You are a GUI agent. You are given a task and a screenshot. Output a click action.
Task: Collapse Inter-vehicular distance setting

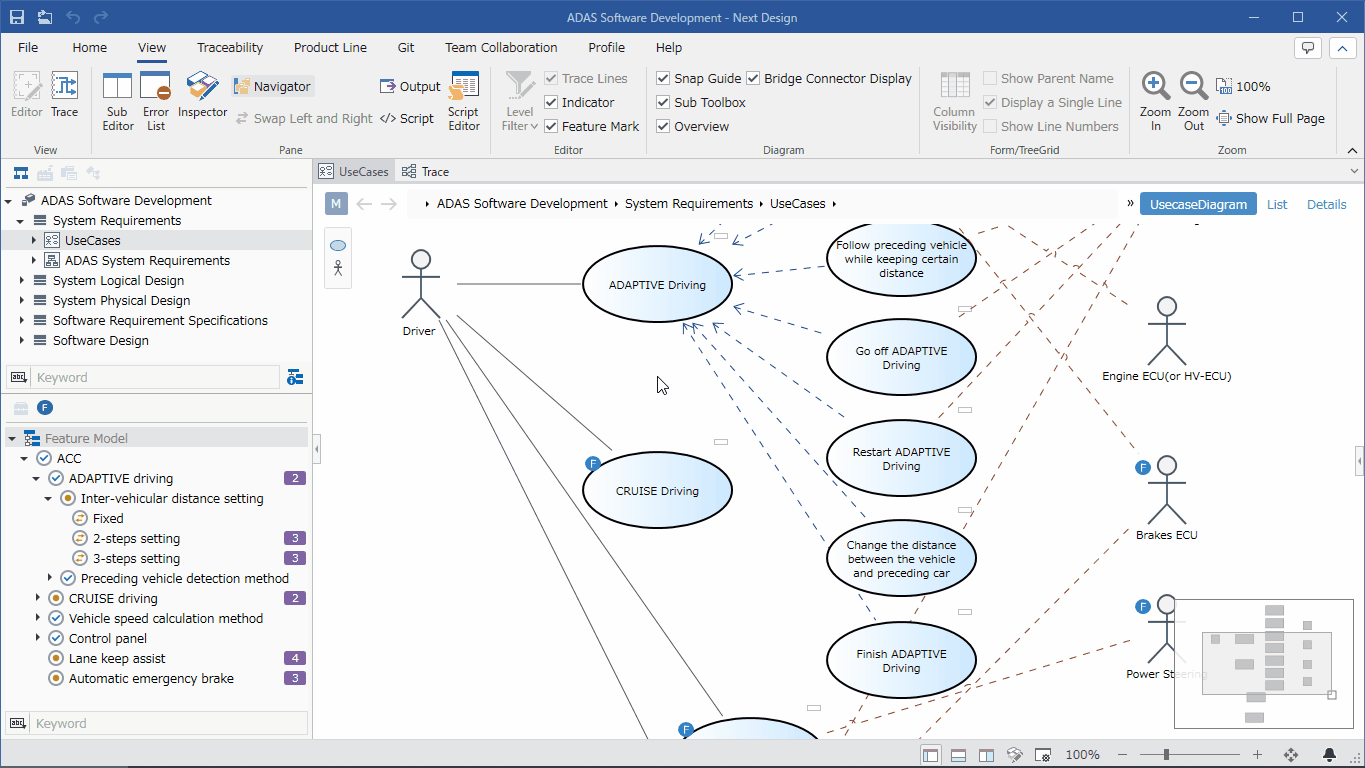click(x=49, y=498)
